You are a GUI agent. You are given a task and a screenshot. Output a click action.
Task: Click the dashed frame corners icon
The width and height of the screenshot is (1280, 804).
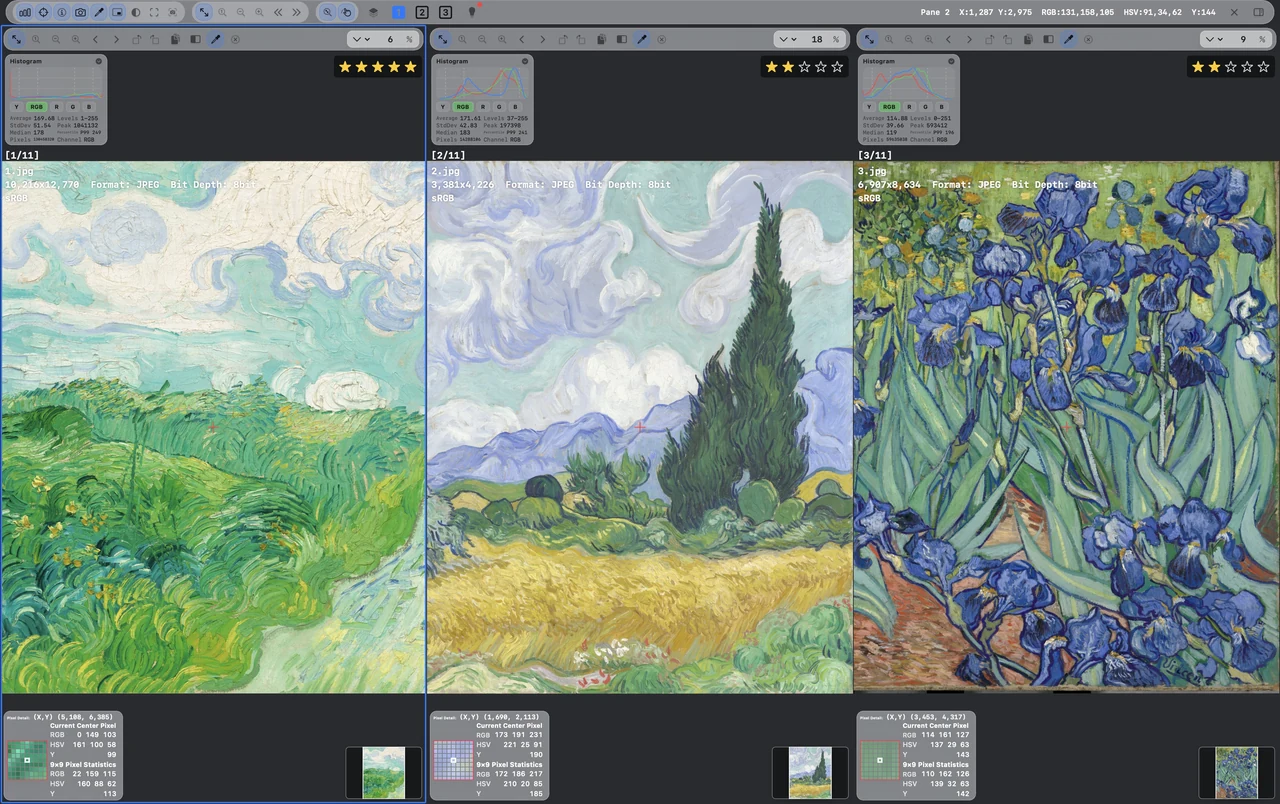(154, 12)
